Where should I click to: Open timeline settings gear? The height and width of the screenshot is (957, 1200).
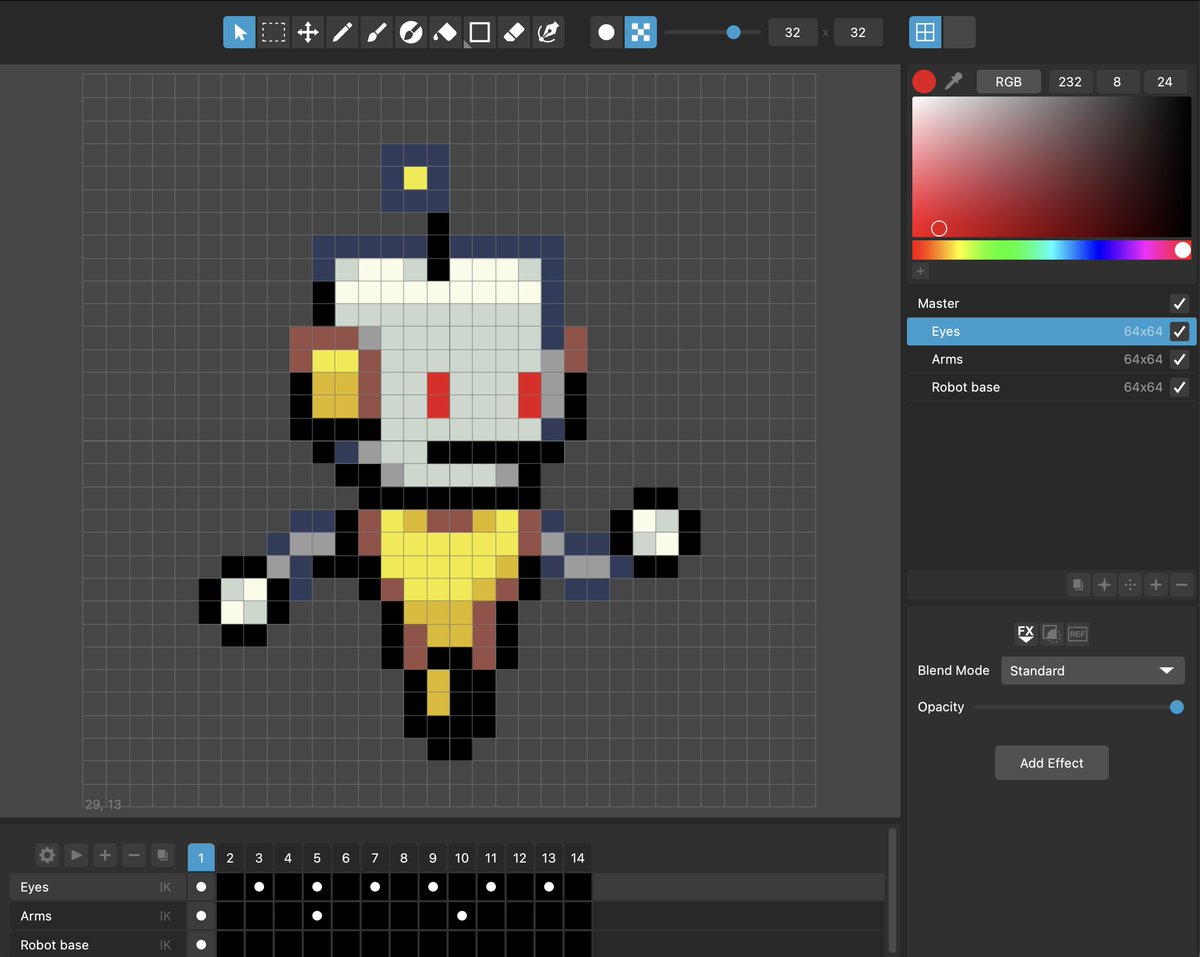click(x=47, y=855)
